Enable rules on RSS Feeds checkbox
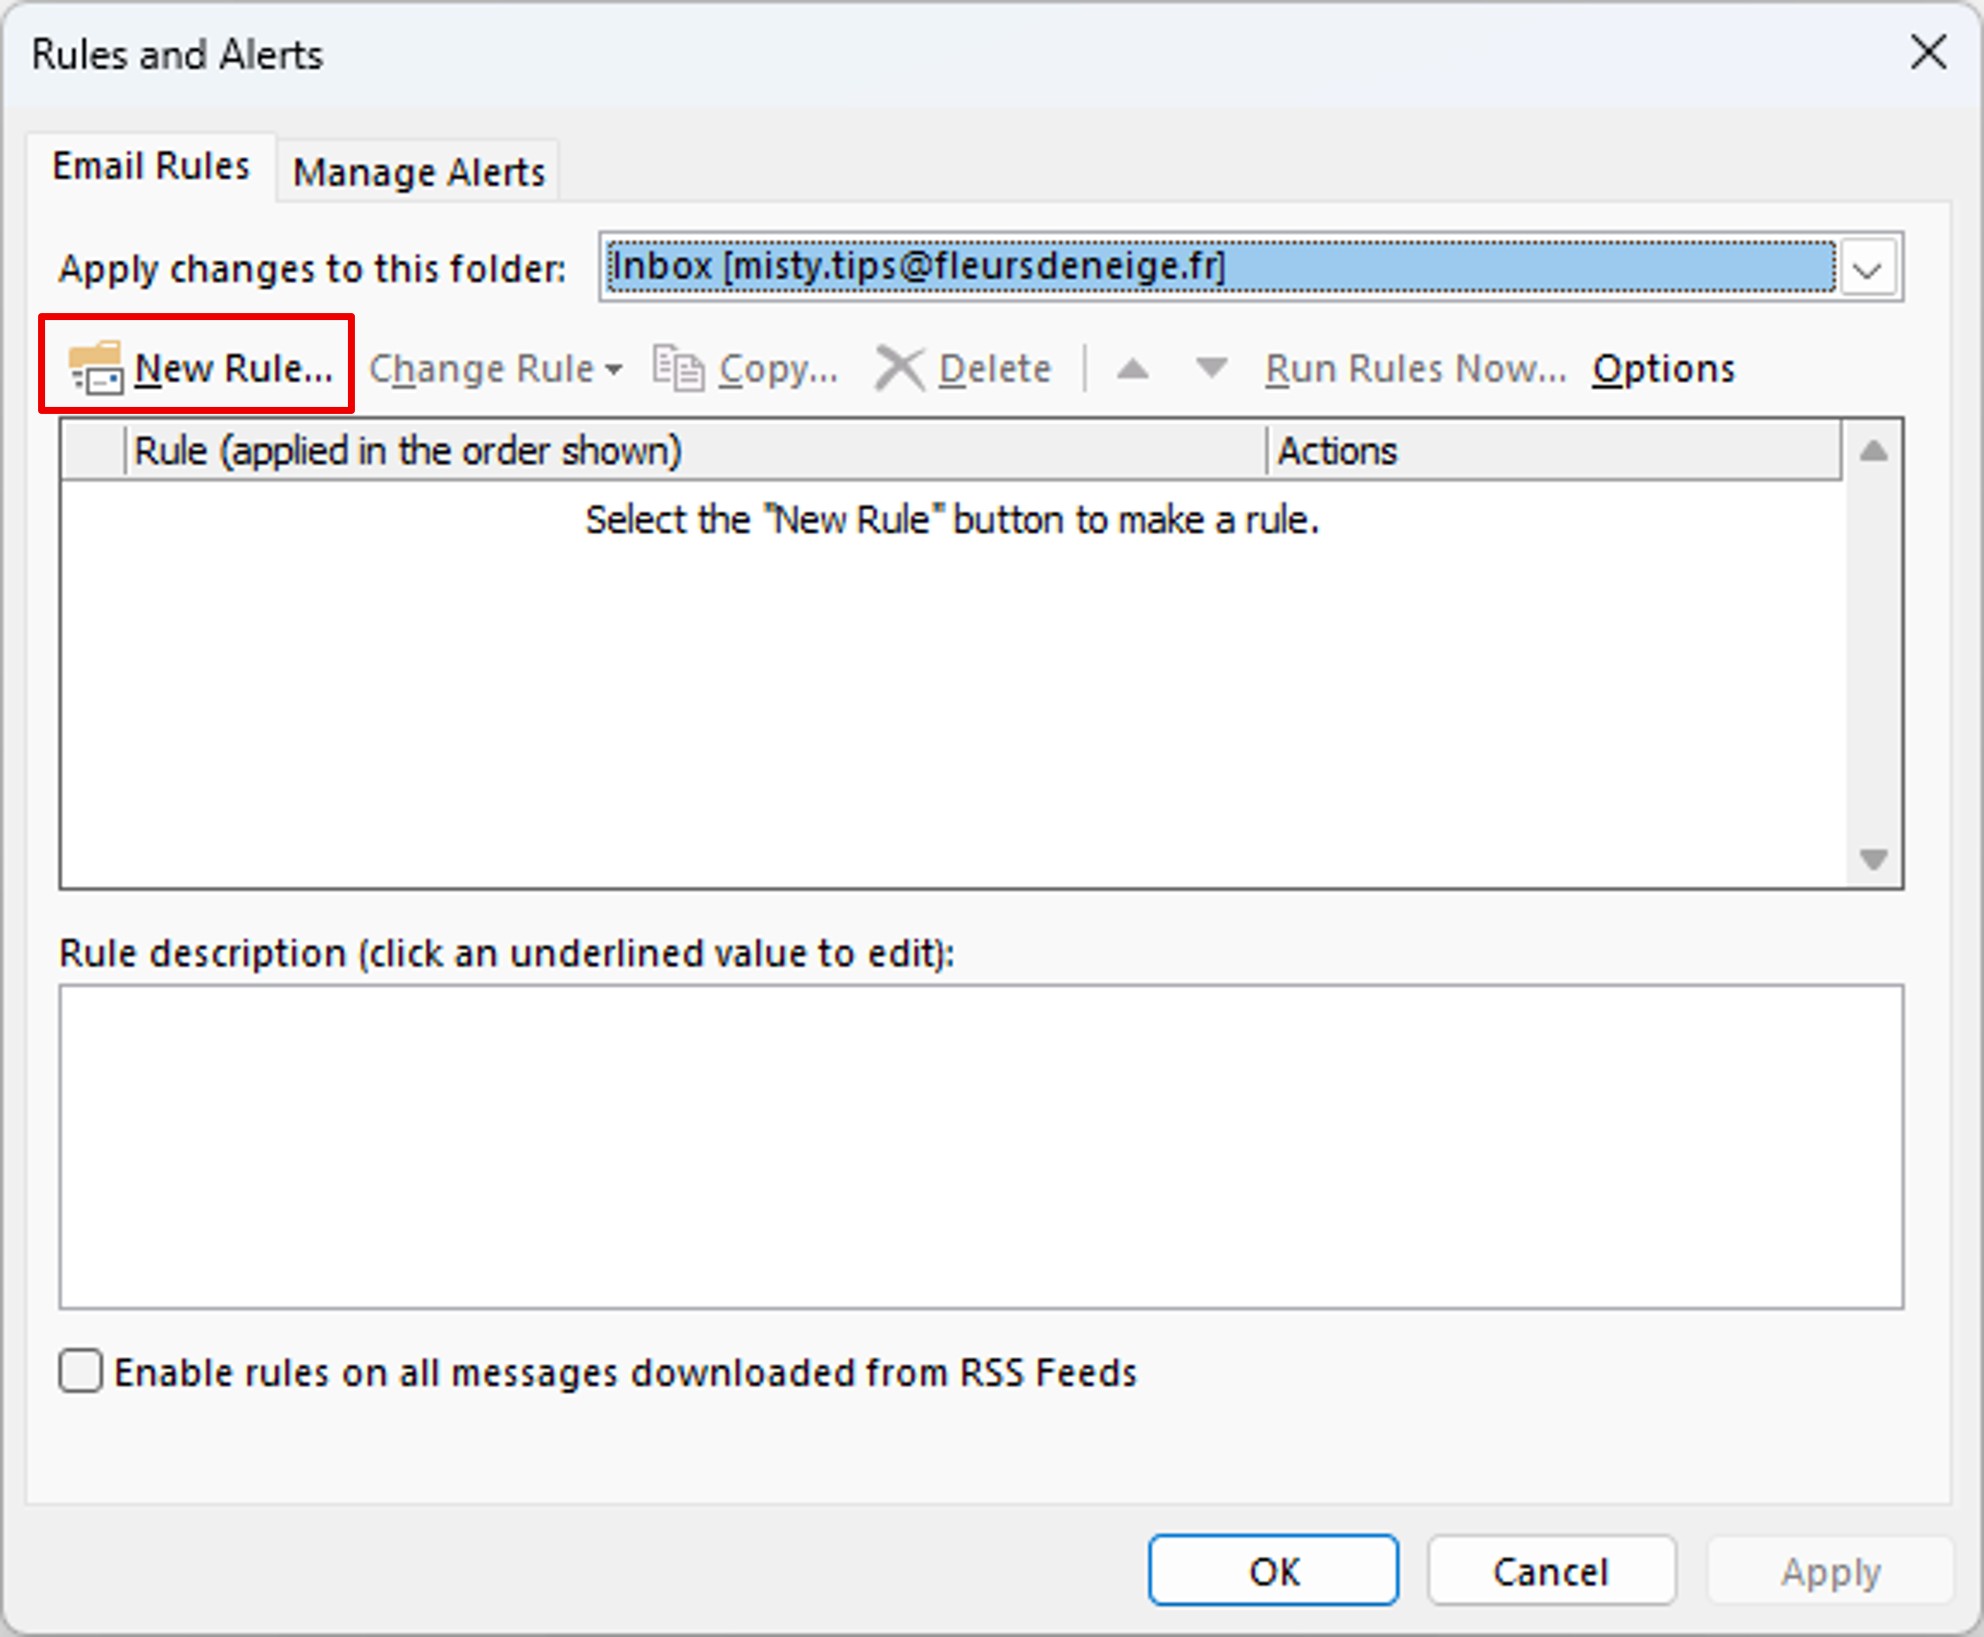This screenshot has height=1637, width=1984. tap(80, 1371)
